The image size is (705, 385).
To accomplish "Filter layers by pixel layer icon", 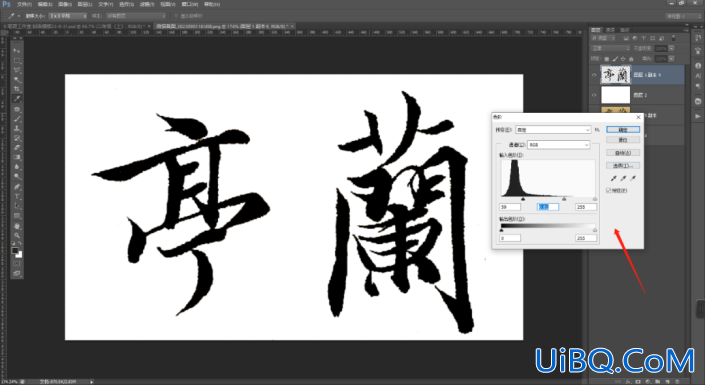I will 626,38.
